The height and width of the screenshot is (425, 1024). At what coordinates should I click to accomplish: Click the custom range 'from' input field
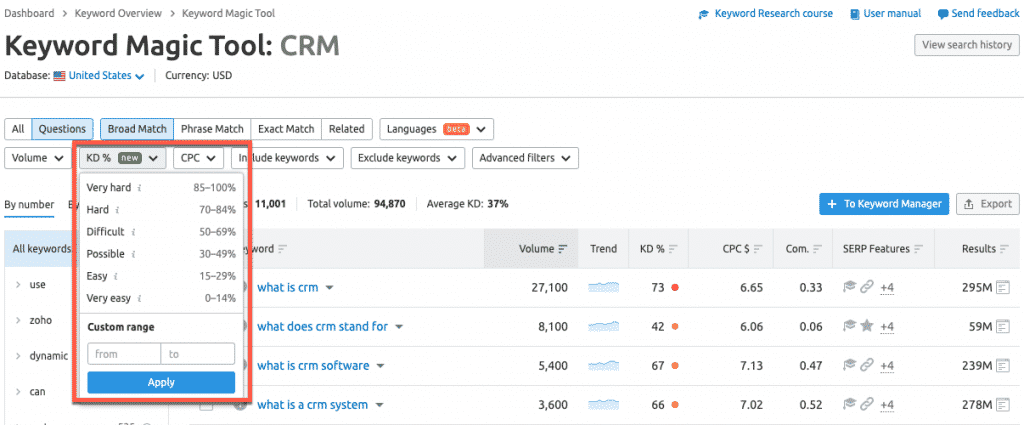[x=124, y=354]
